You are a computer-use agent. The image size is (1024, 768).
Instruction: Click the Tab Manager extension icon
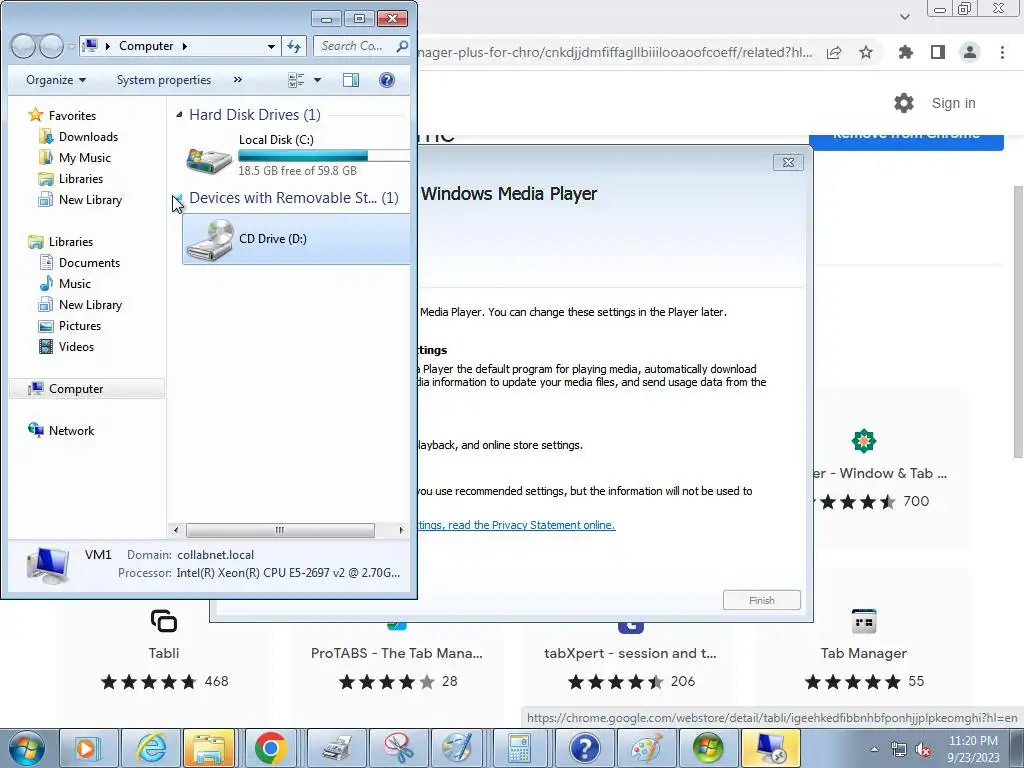(863, 620)
